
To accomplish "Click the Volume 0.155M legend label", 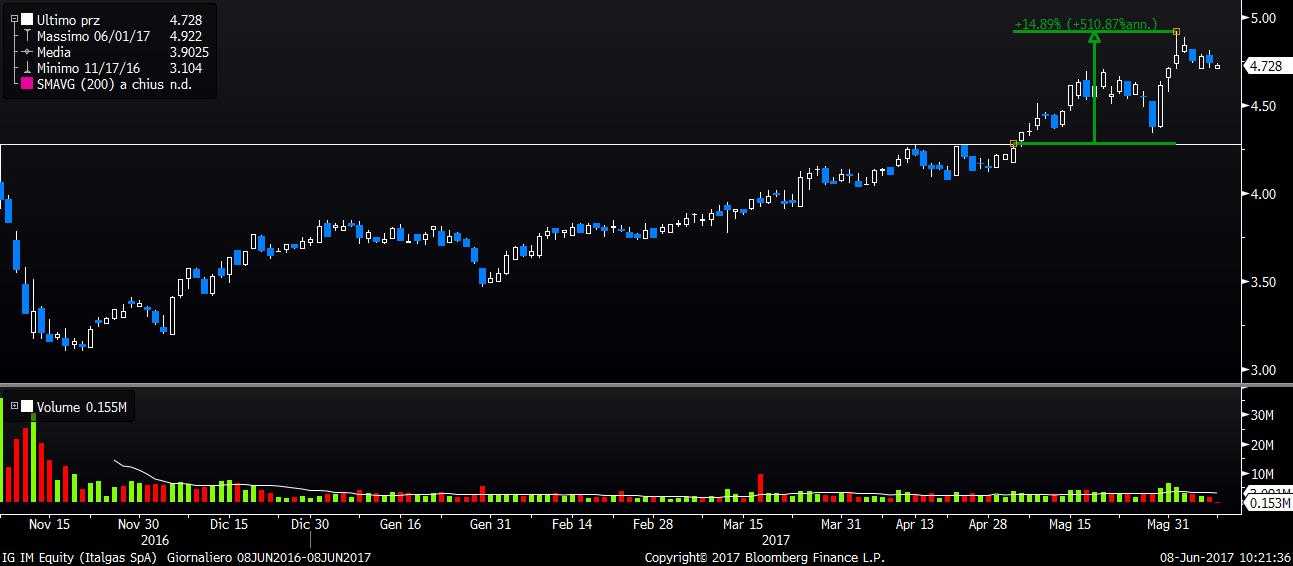I will pos(81,406).
